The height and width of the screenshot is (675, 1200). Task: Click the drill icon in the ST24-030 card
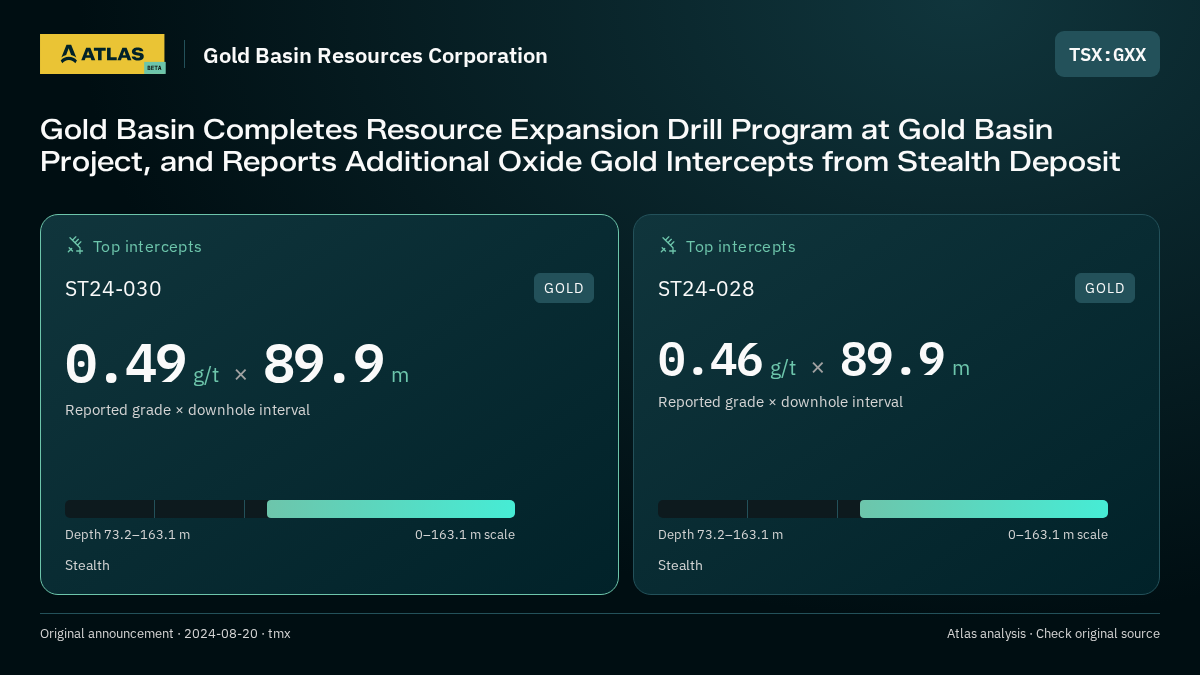(75, 245)
